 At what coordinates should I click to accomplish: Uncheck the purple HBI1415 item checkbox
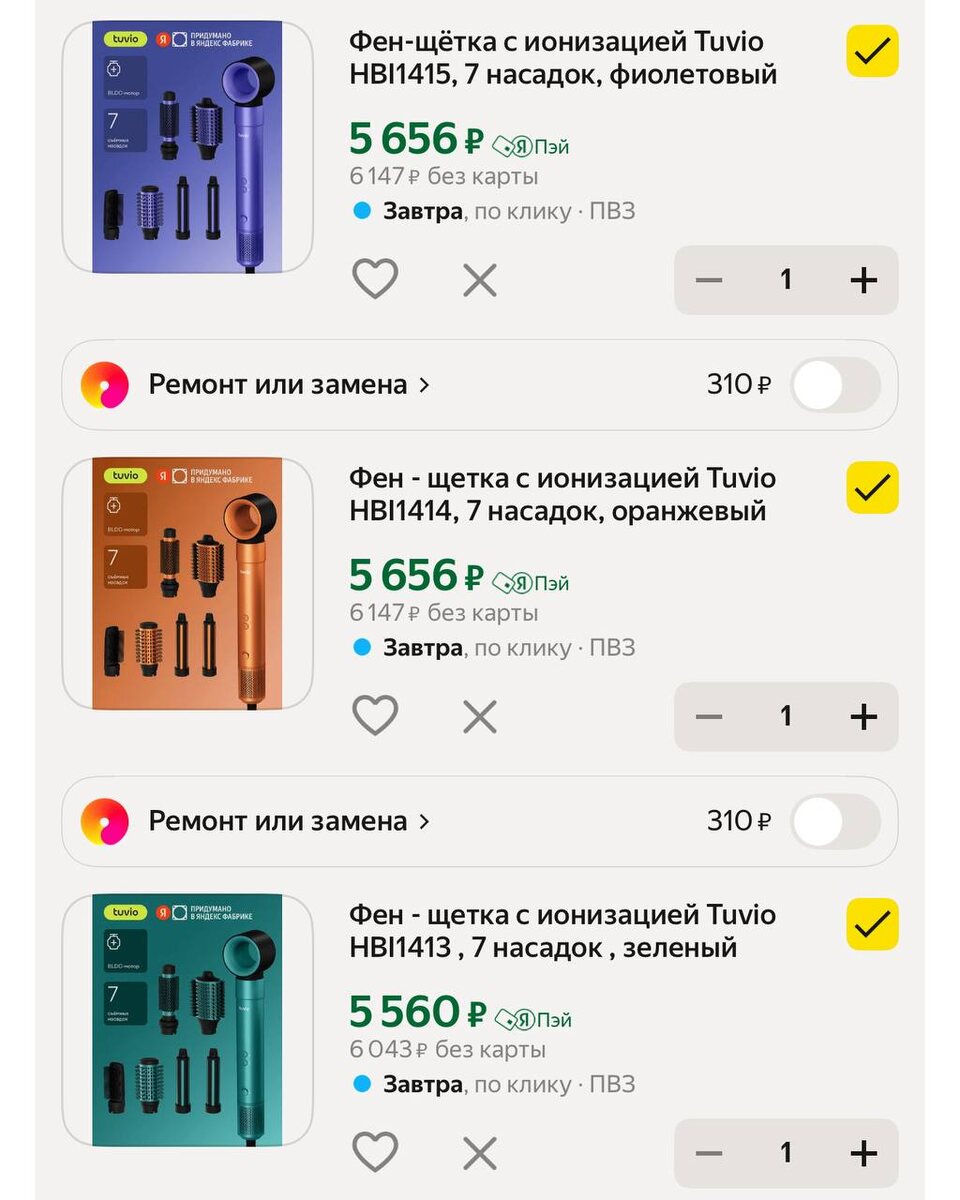(x=872, y=51)
